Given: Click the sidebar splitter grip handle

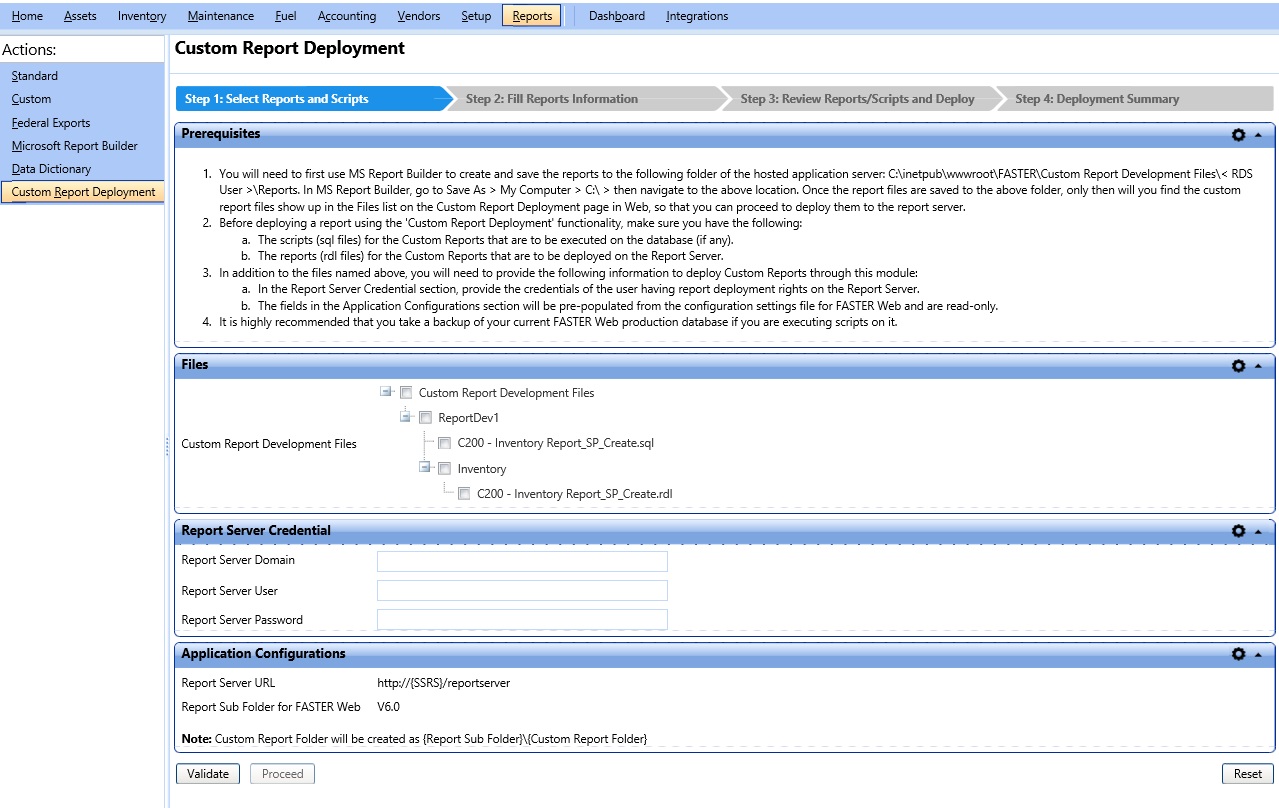Looking at the screenshot, I should (167, 447).
